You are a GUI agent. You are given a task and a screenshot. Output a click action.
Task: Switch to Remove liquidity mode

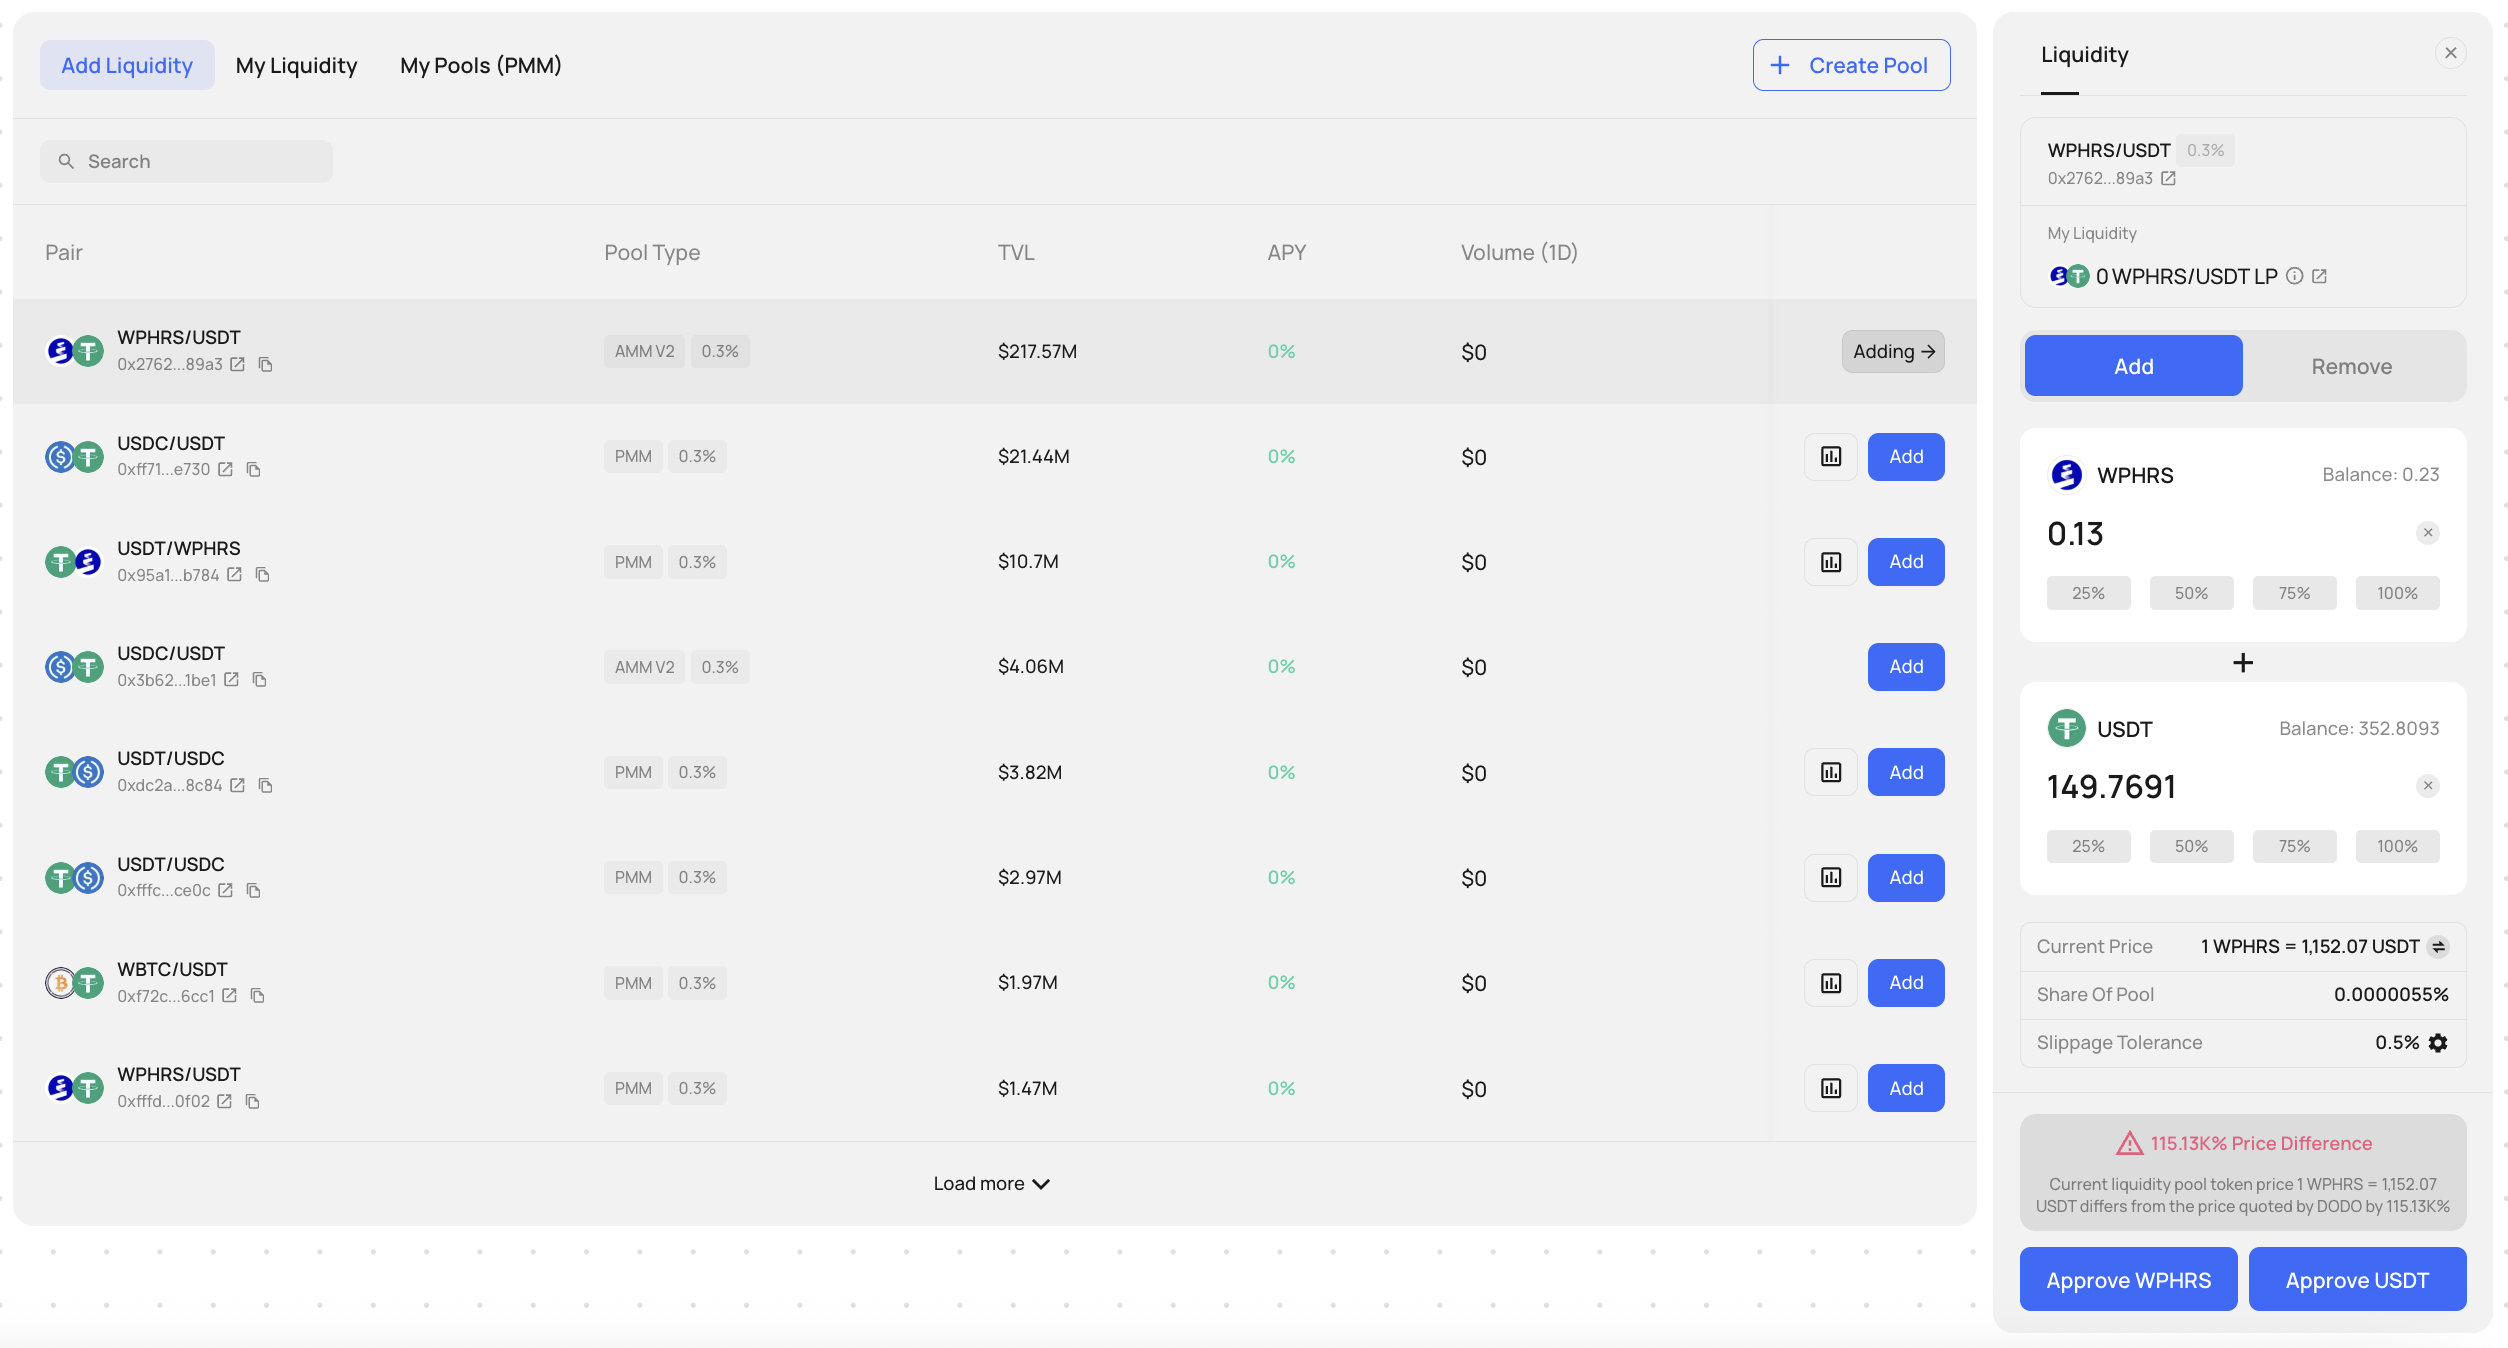click(2351, 367)
